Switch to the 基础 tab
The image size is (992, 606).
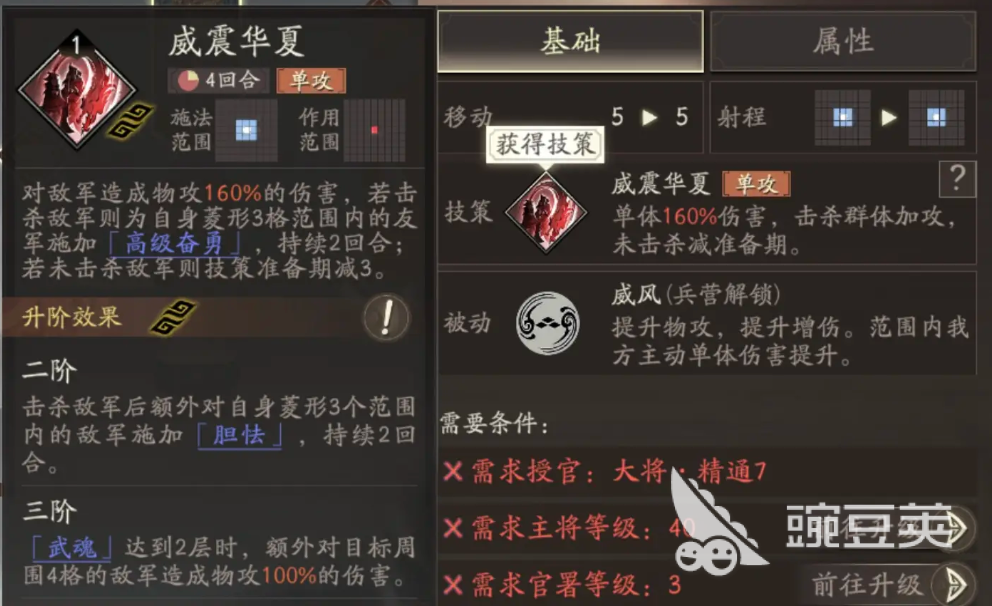(x=570, y=41)
